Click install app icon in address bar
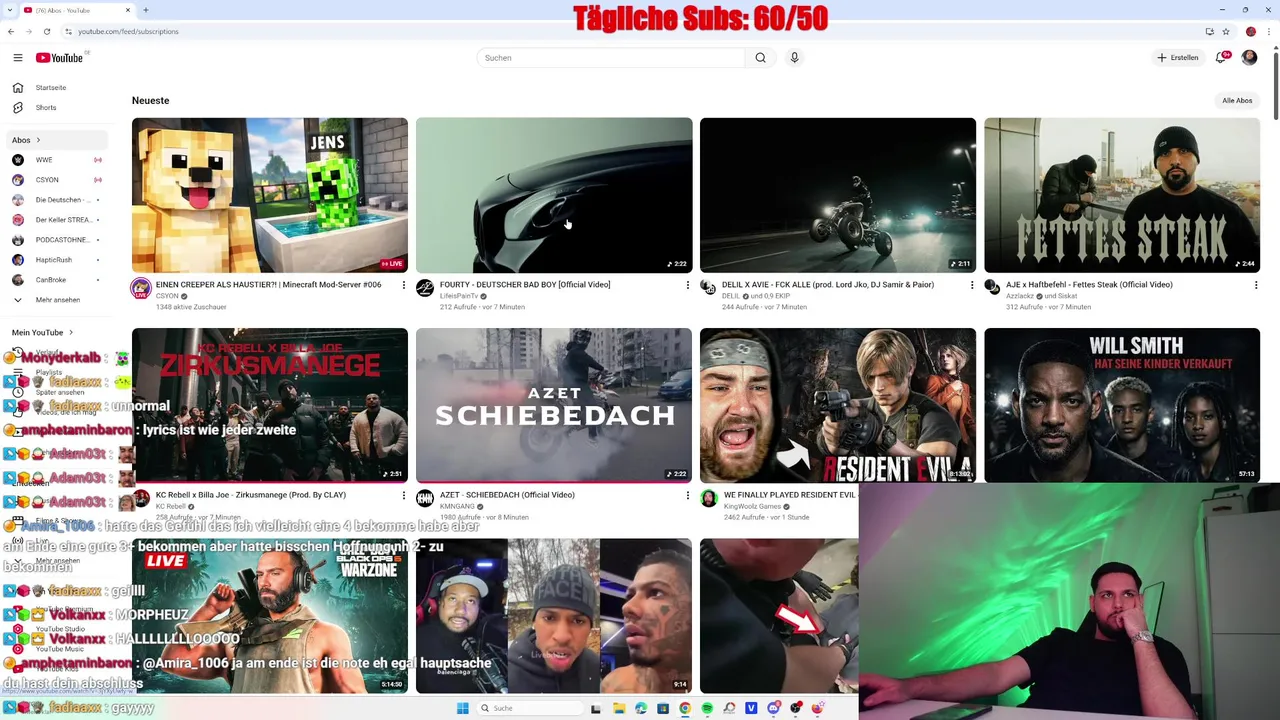 point(1209,31)
